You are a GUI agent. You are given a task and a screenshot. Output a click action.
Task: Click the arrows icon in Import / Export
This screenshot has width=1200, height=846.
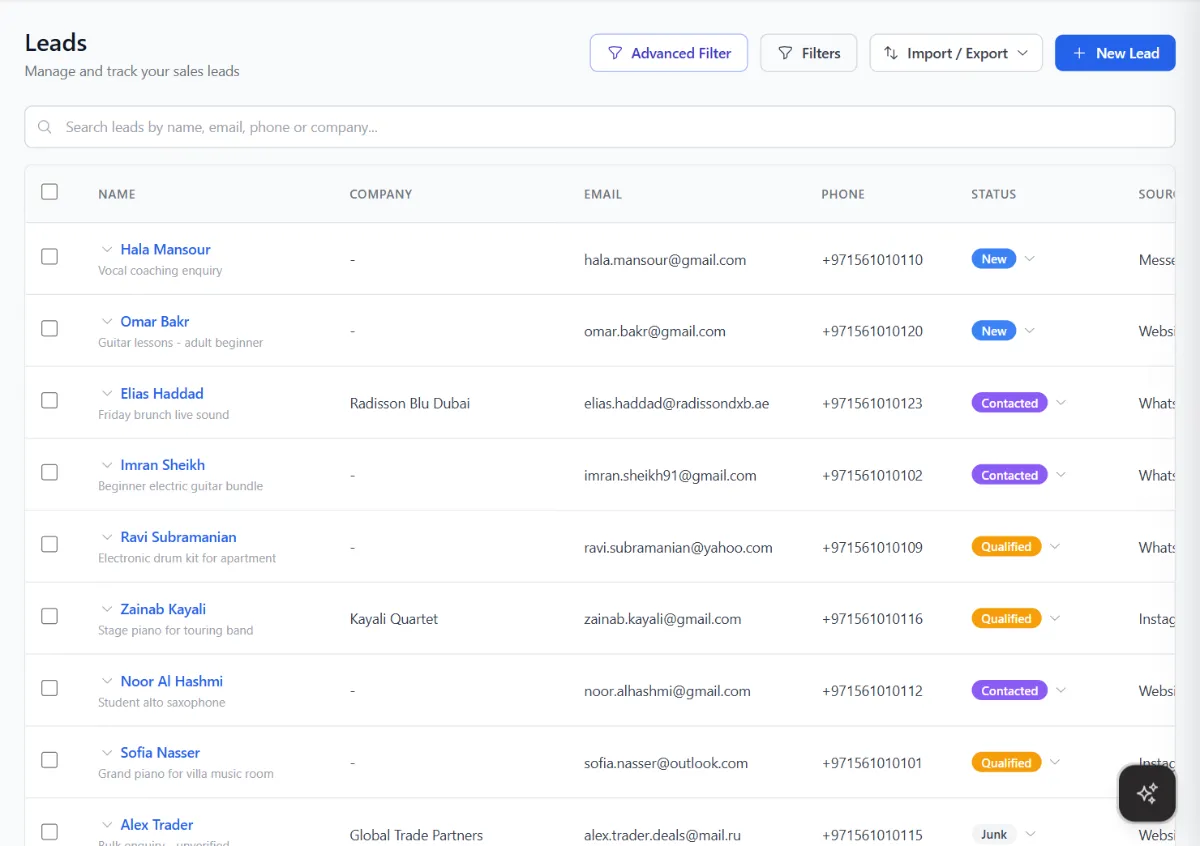(x=891, y=53)
